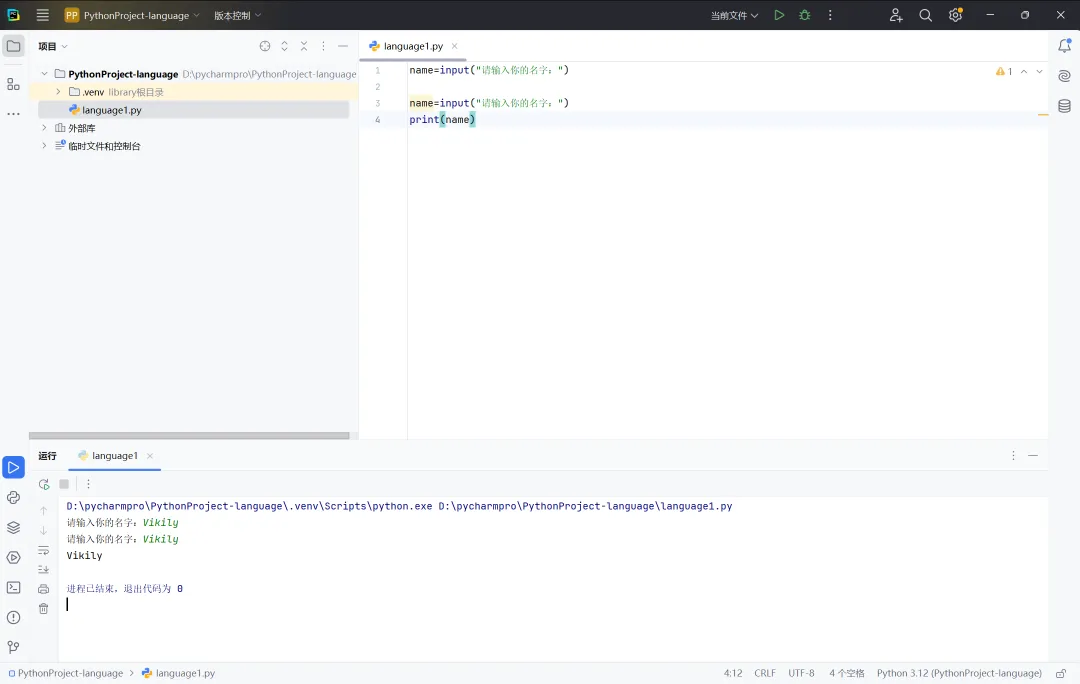Collapse all items in Project panel
1080x684 pixels.
click(304, 46)
